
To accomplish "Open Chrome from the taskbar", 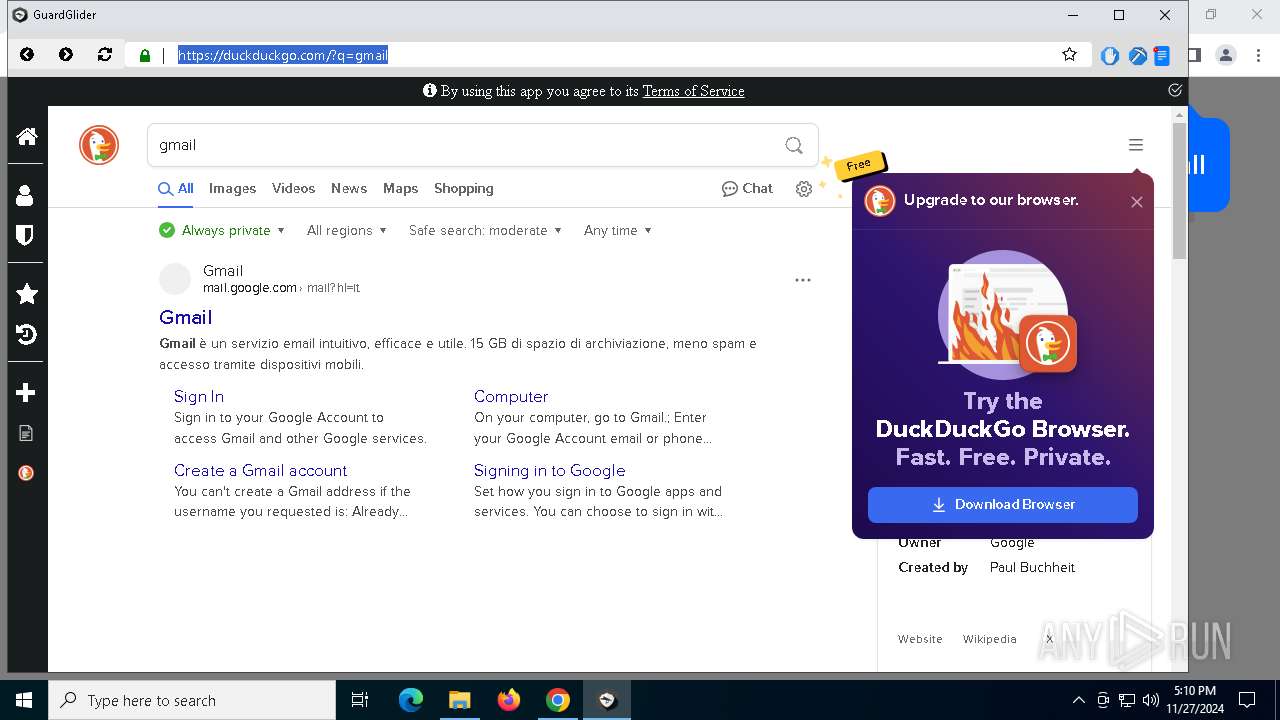I will click(x=558, y=700).
